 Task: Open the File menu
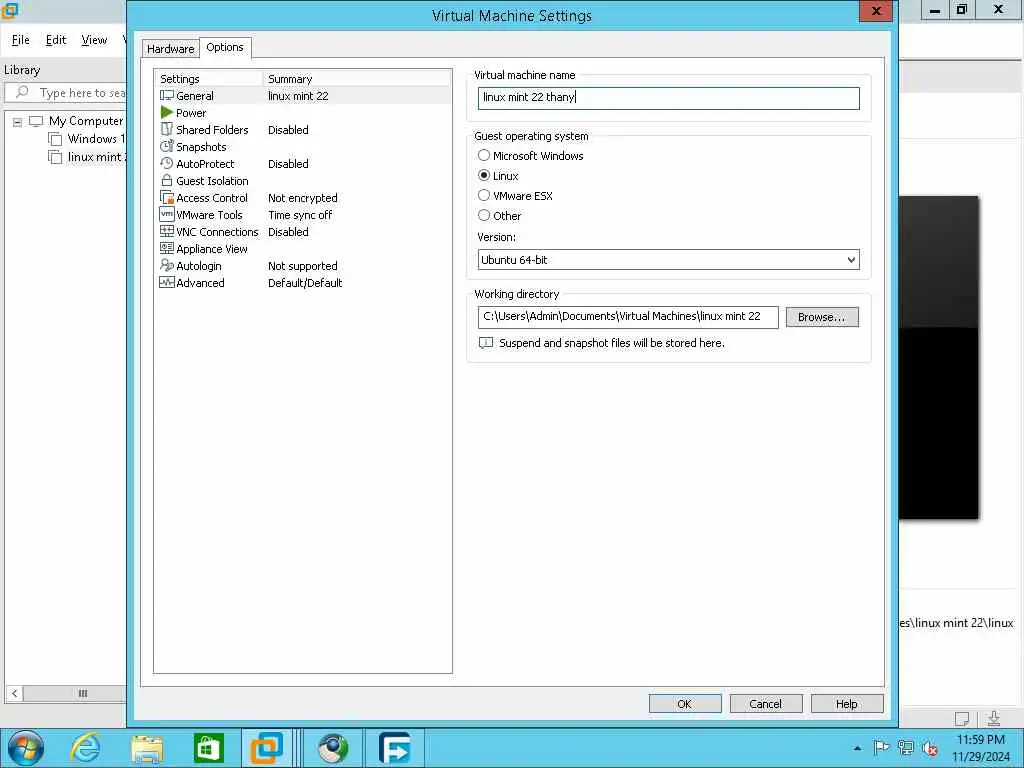pos(21,40)
